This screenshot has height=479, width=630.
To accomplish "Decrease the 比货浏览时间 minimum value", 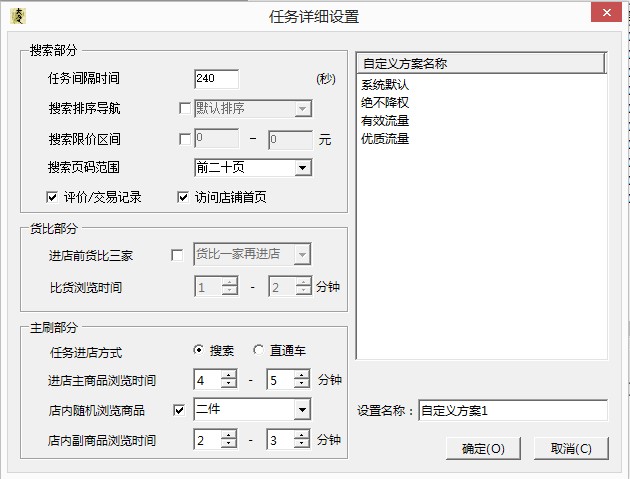I will (x=229, y=291).
